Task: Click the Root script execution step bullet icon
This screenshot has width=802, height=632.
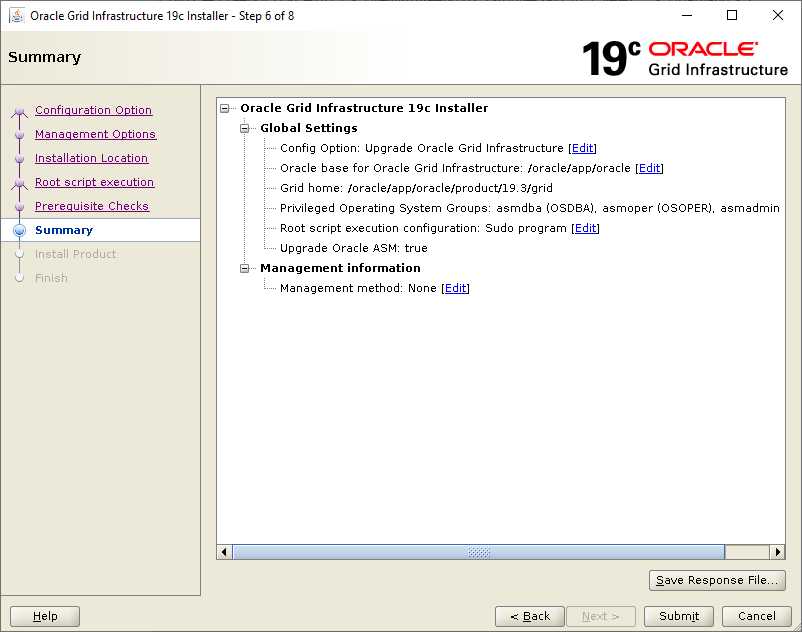Action: tap(19, 183)
